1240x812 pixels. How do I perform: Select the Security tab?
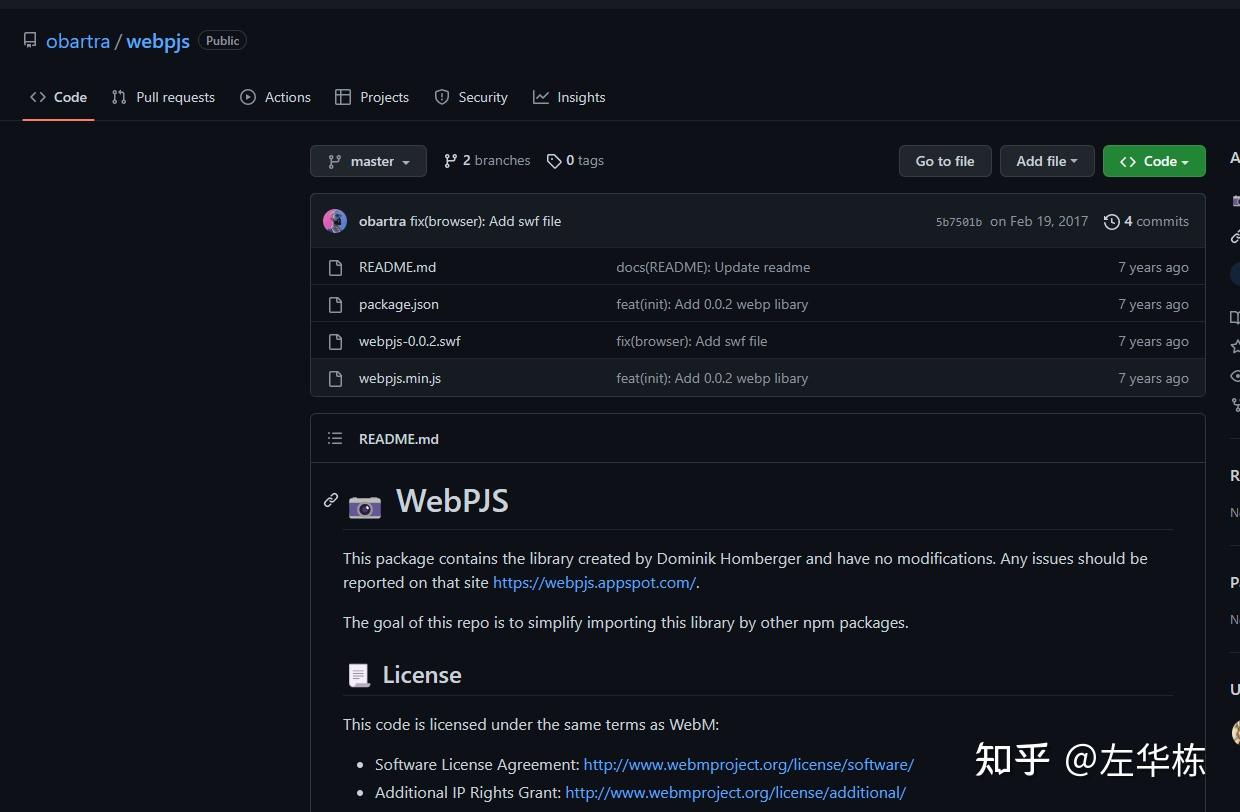pos(471,97)
